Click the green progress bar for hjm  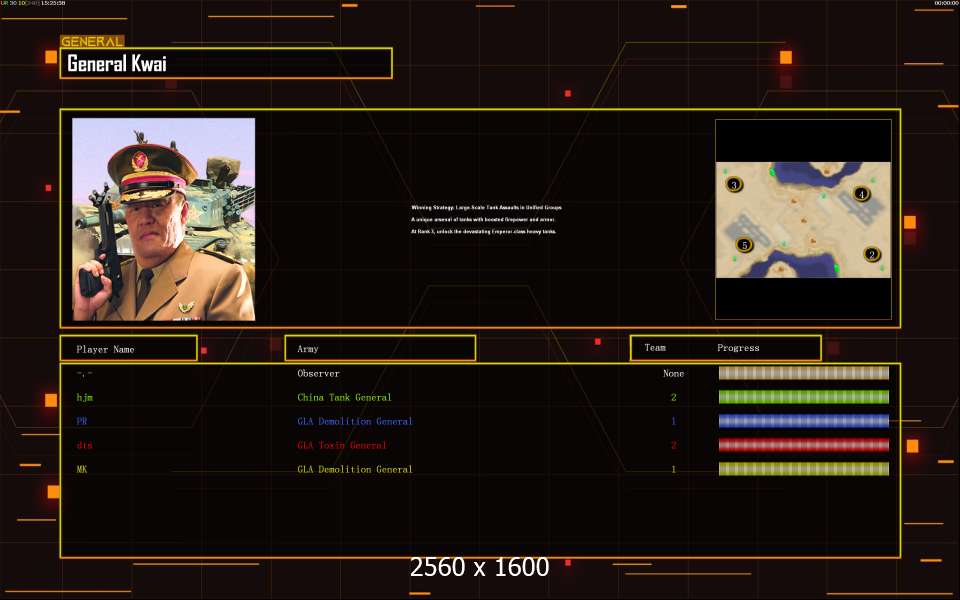(x=804, y=397)
